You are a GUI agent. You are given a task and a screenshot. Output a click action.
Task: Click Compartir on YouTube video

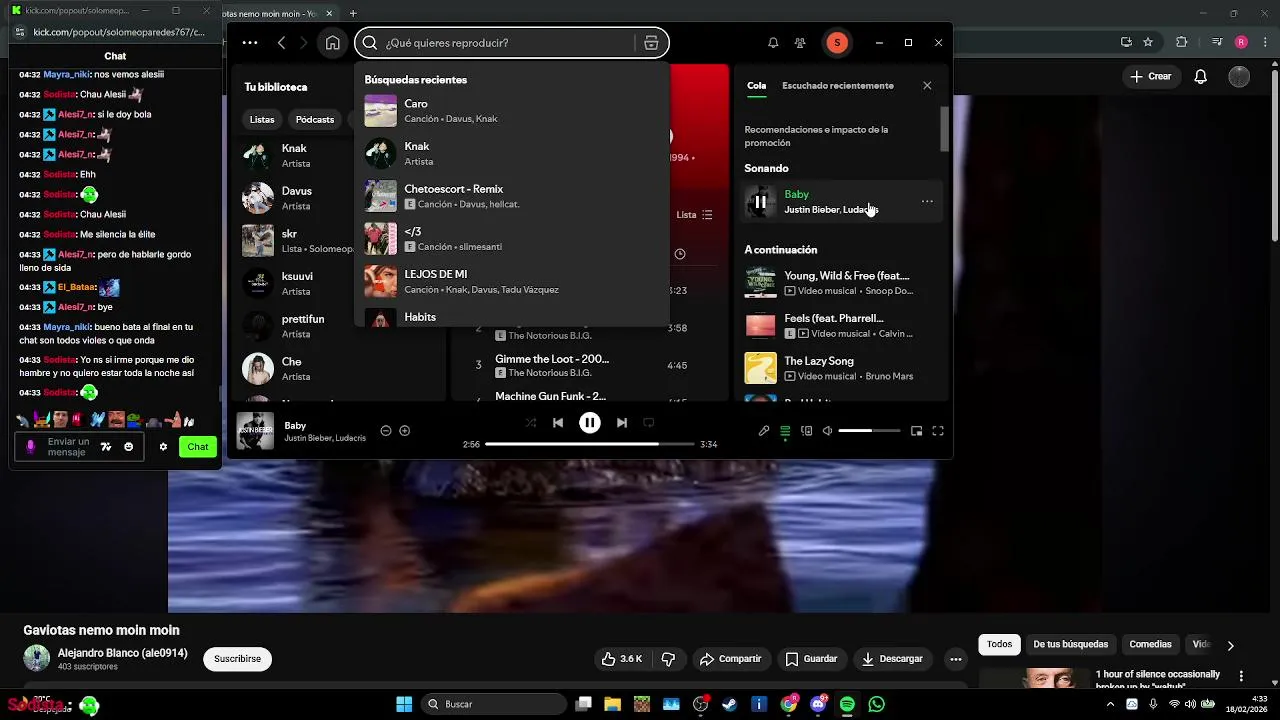tap(731, 659)
